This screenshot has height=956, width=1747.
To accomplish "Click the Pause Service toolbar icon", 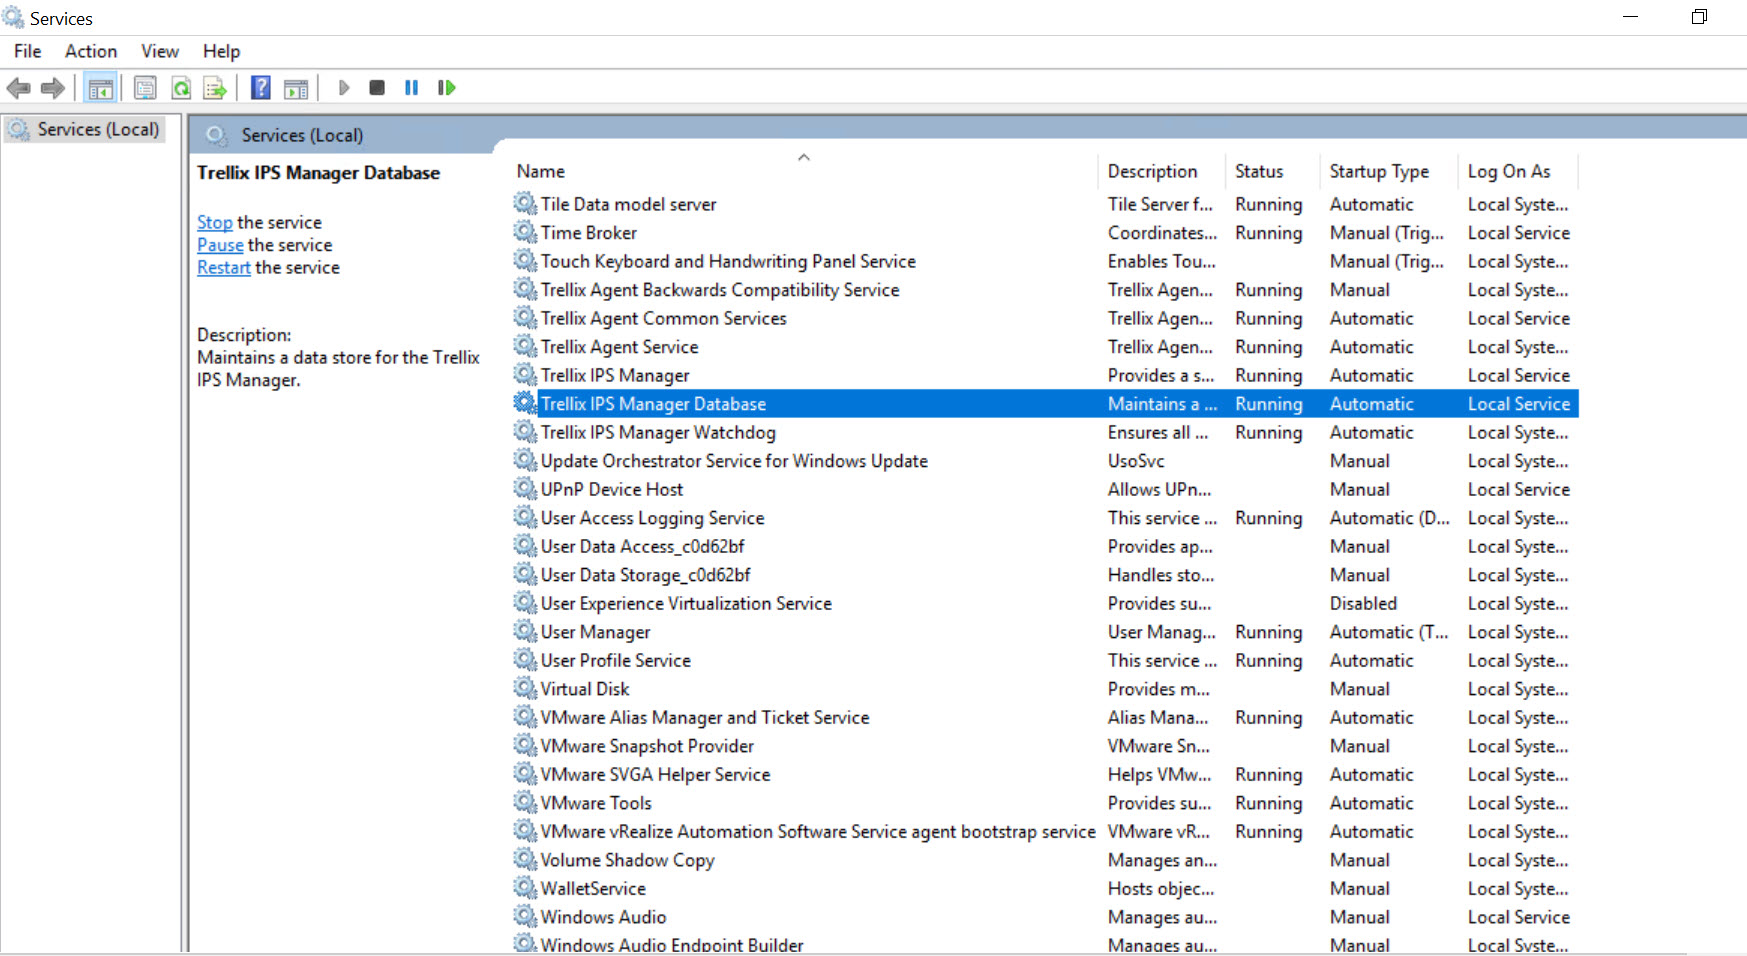I will pos(411,88).
